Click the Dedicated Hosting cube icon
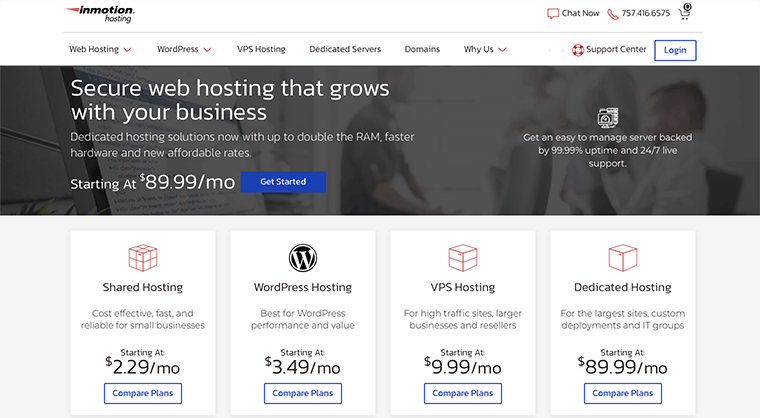Image resolution: width=760 pixels, height=418 pixels. pos(622,257)
